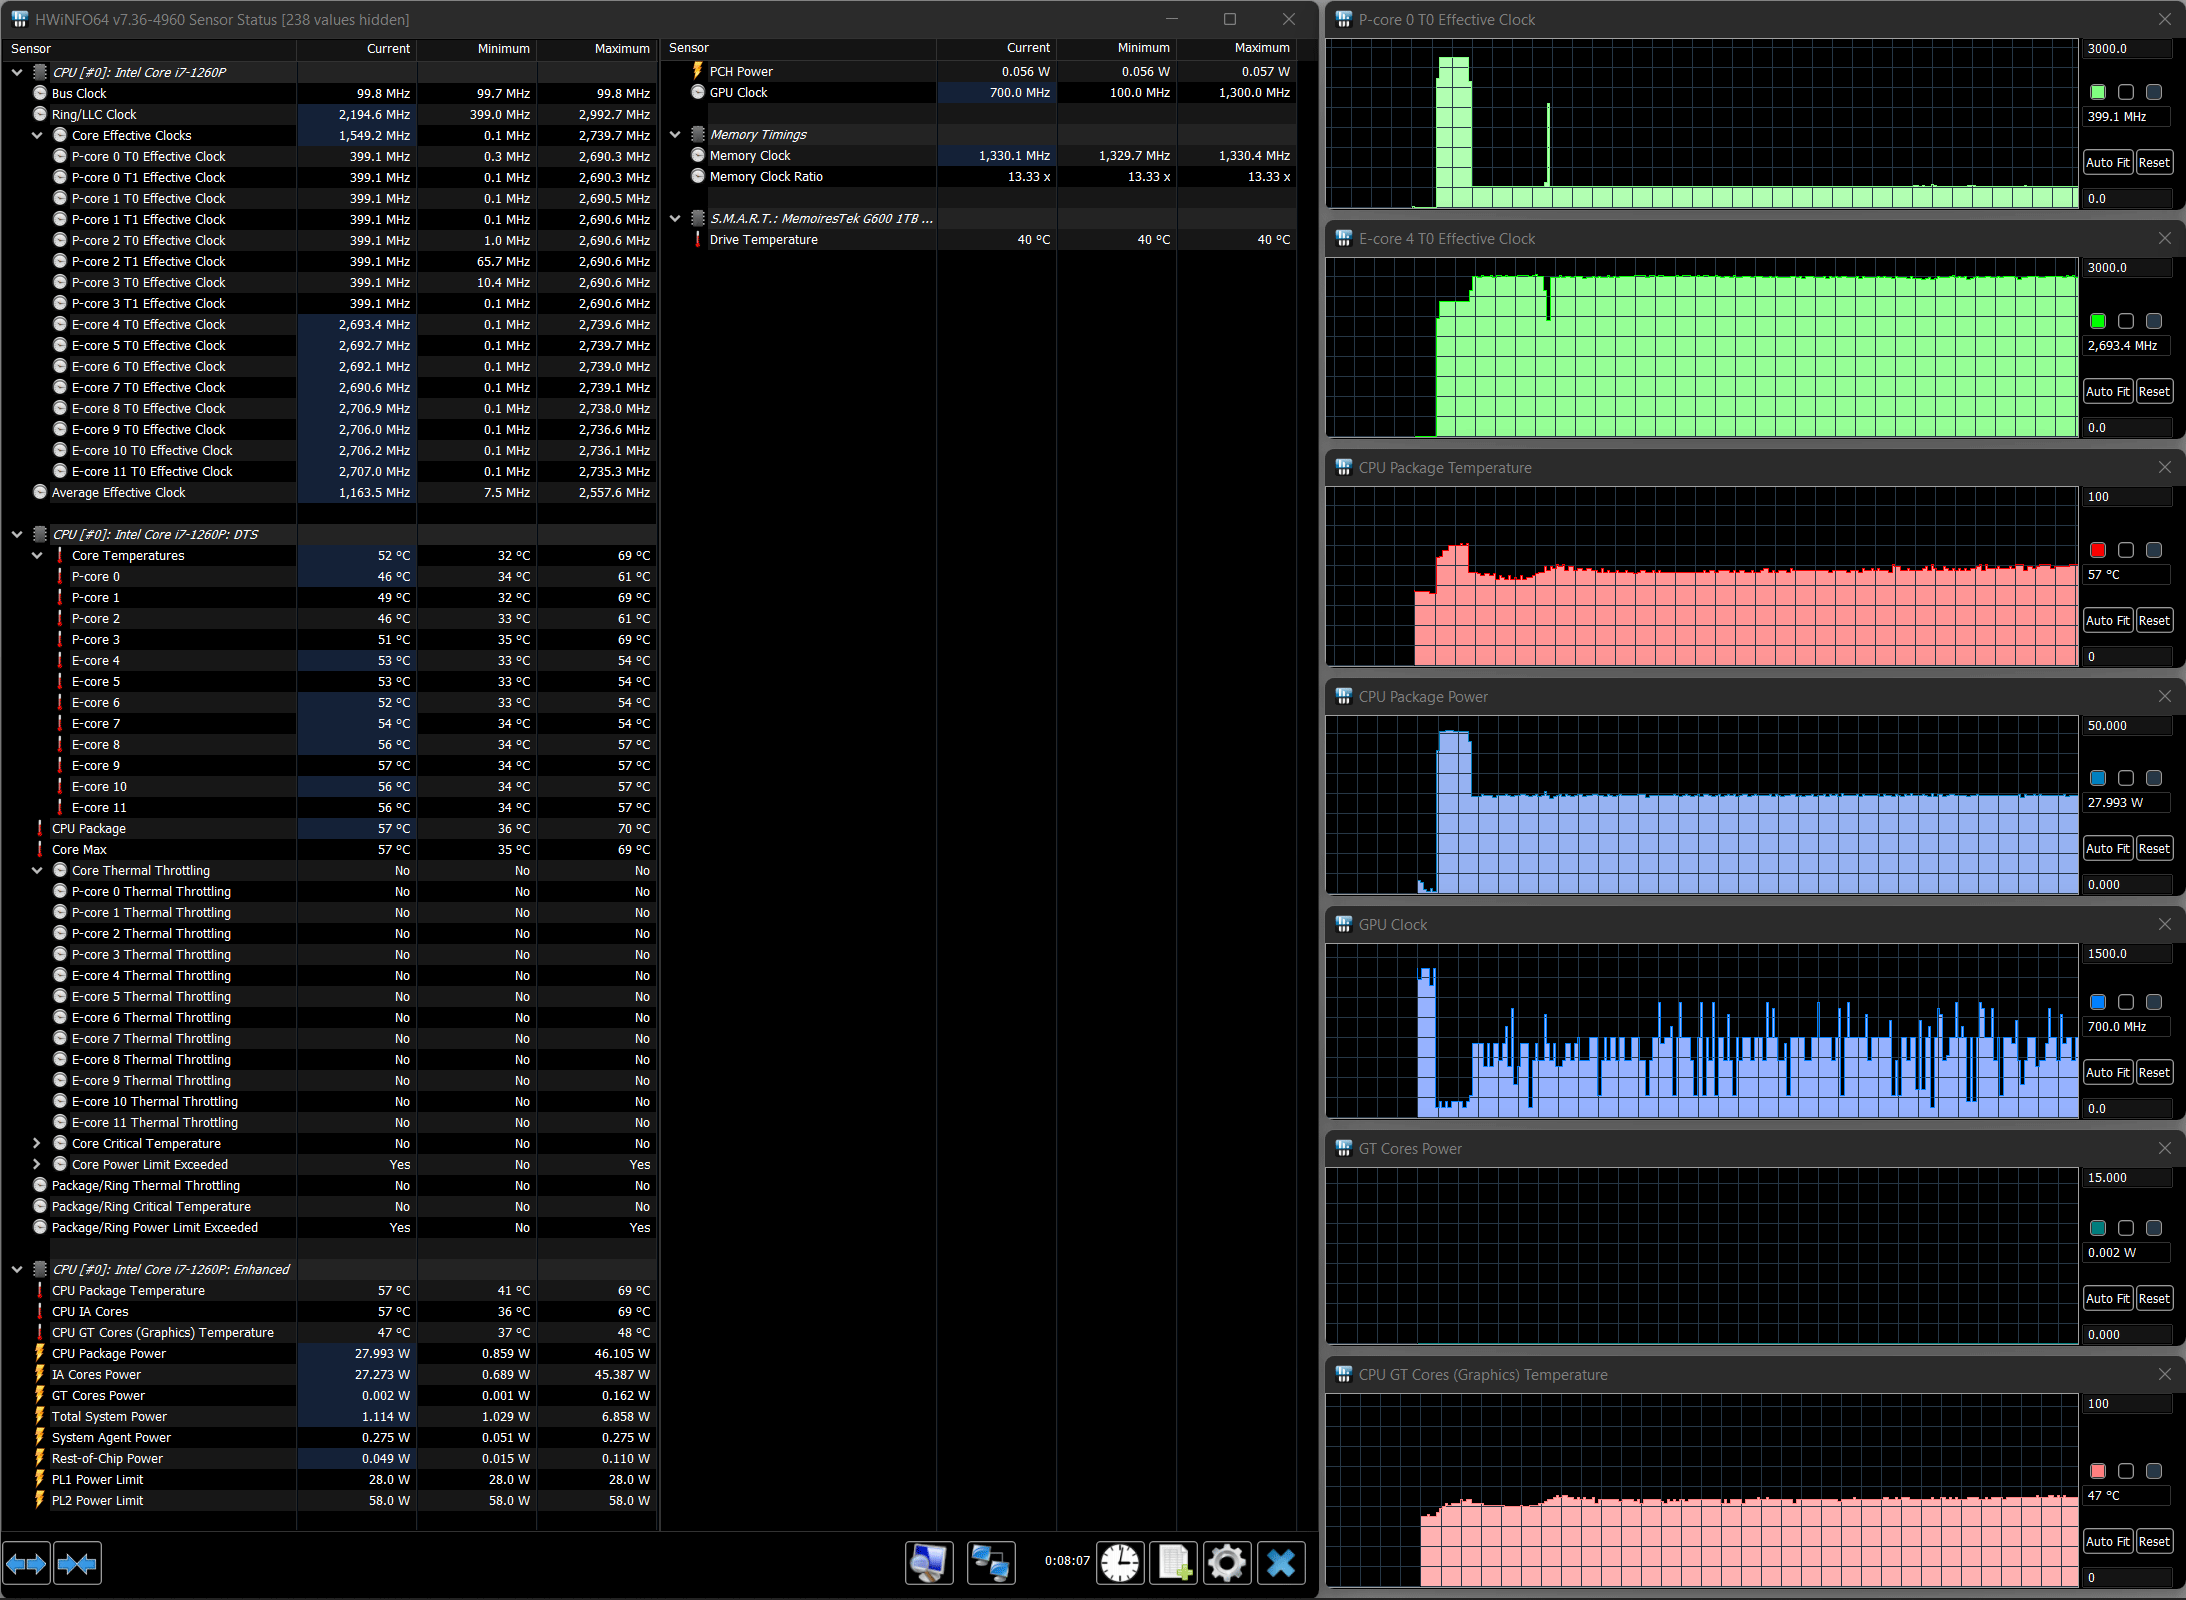The width and height of the screenshot is (2186, 1600).
Task: Open sensor settings gear icon
Action: point(1227,1562)
